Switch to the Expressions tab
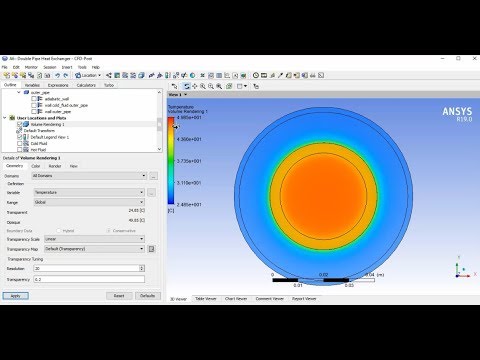The image size is (480, 360). click(58, 85)
